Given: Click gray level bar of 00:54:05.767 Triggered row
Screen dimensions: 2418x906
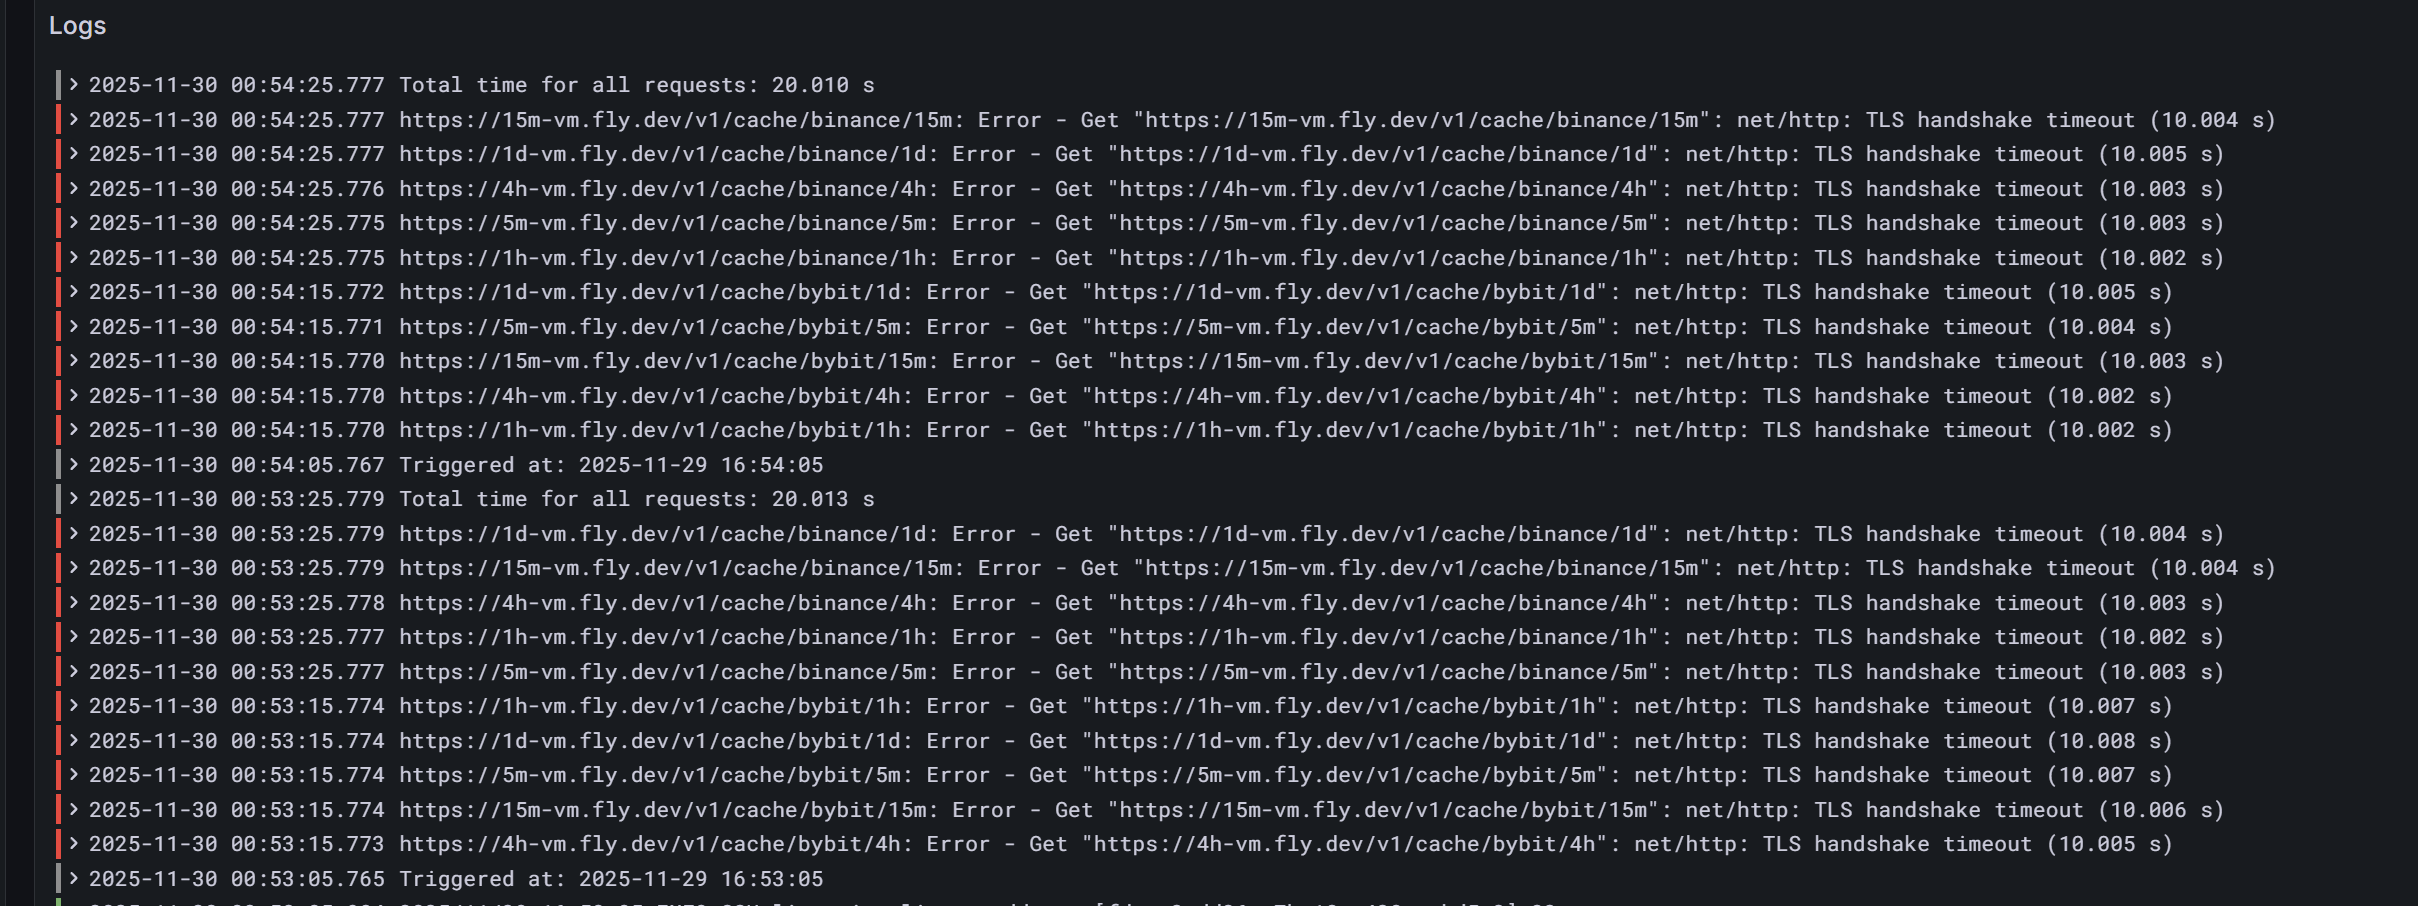Looking at the screenshot, I should [58, 465].
